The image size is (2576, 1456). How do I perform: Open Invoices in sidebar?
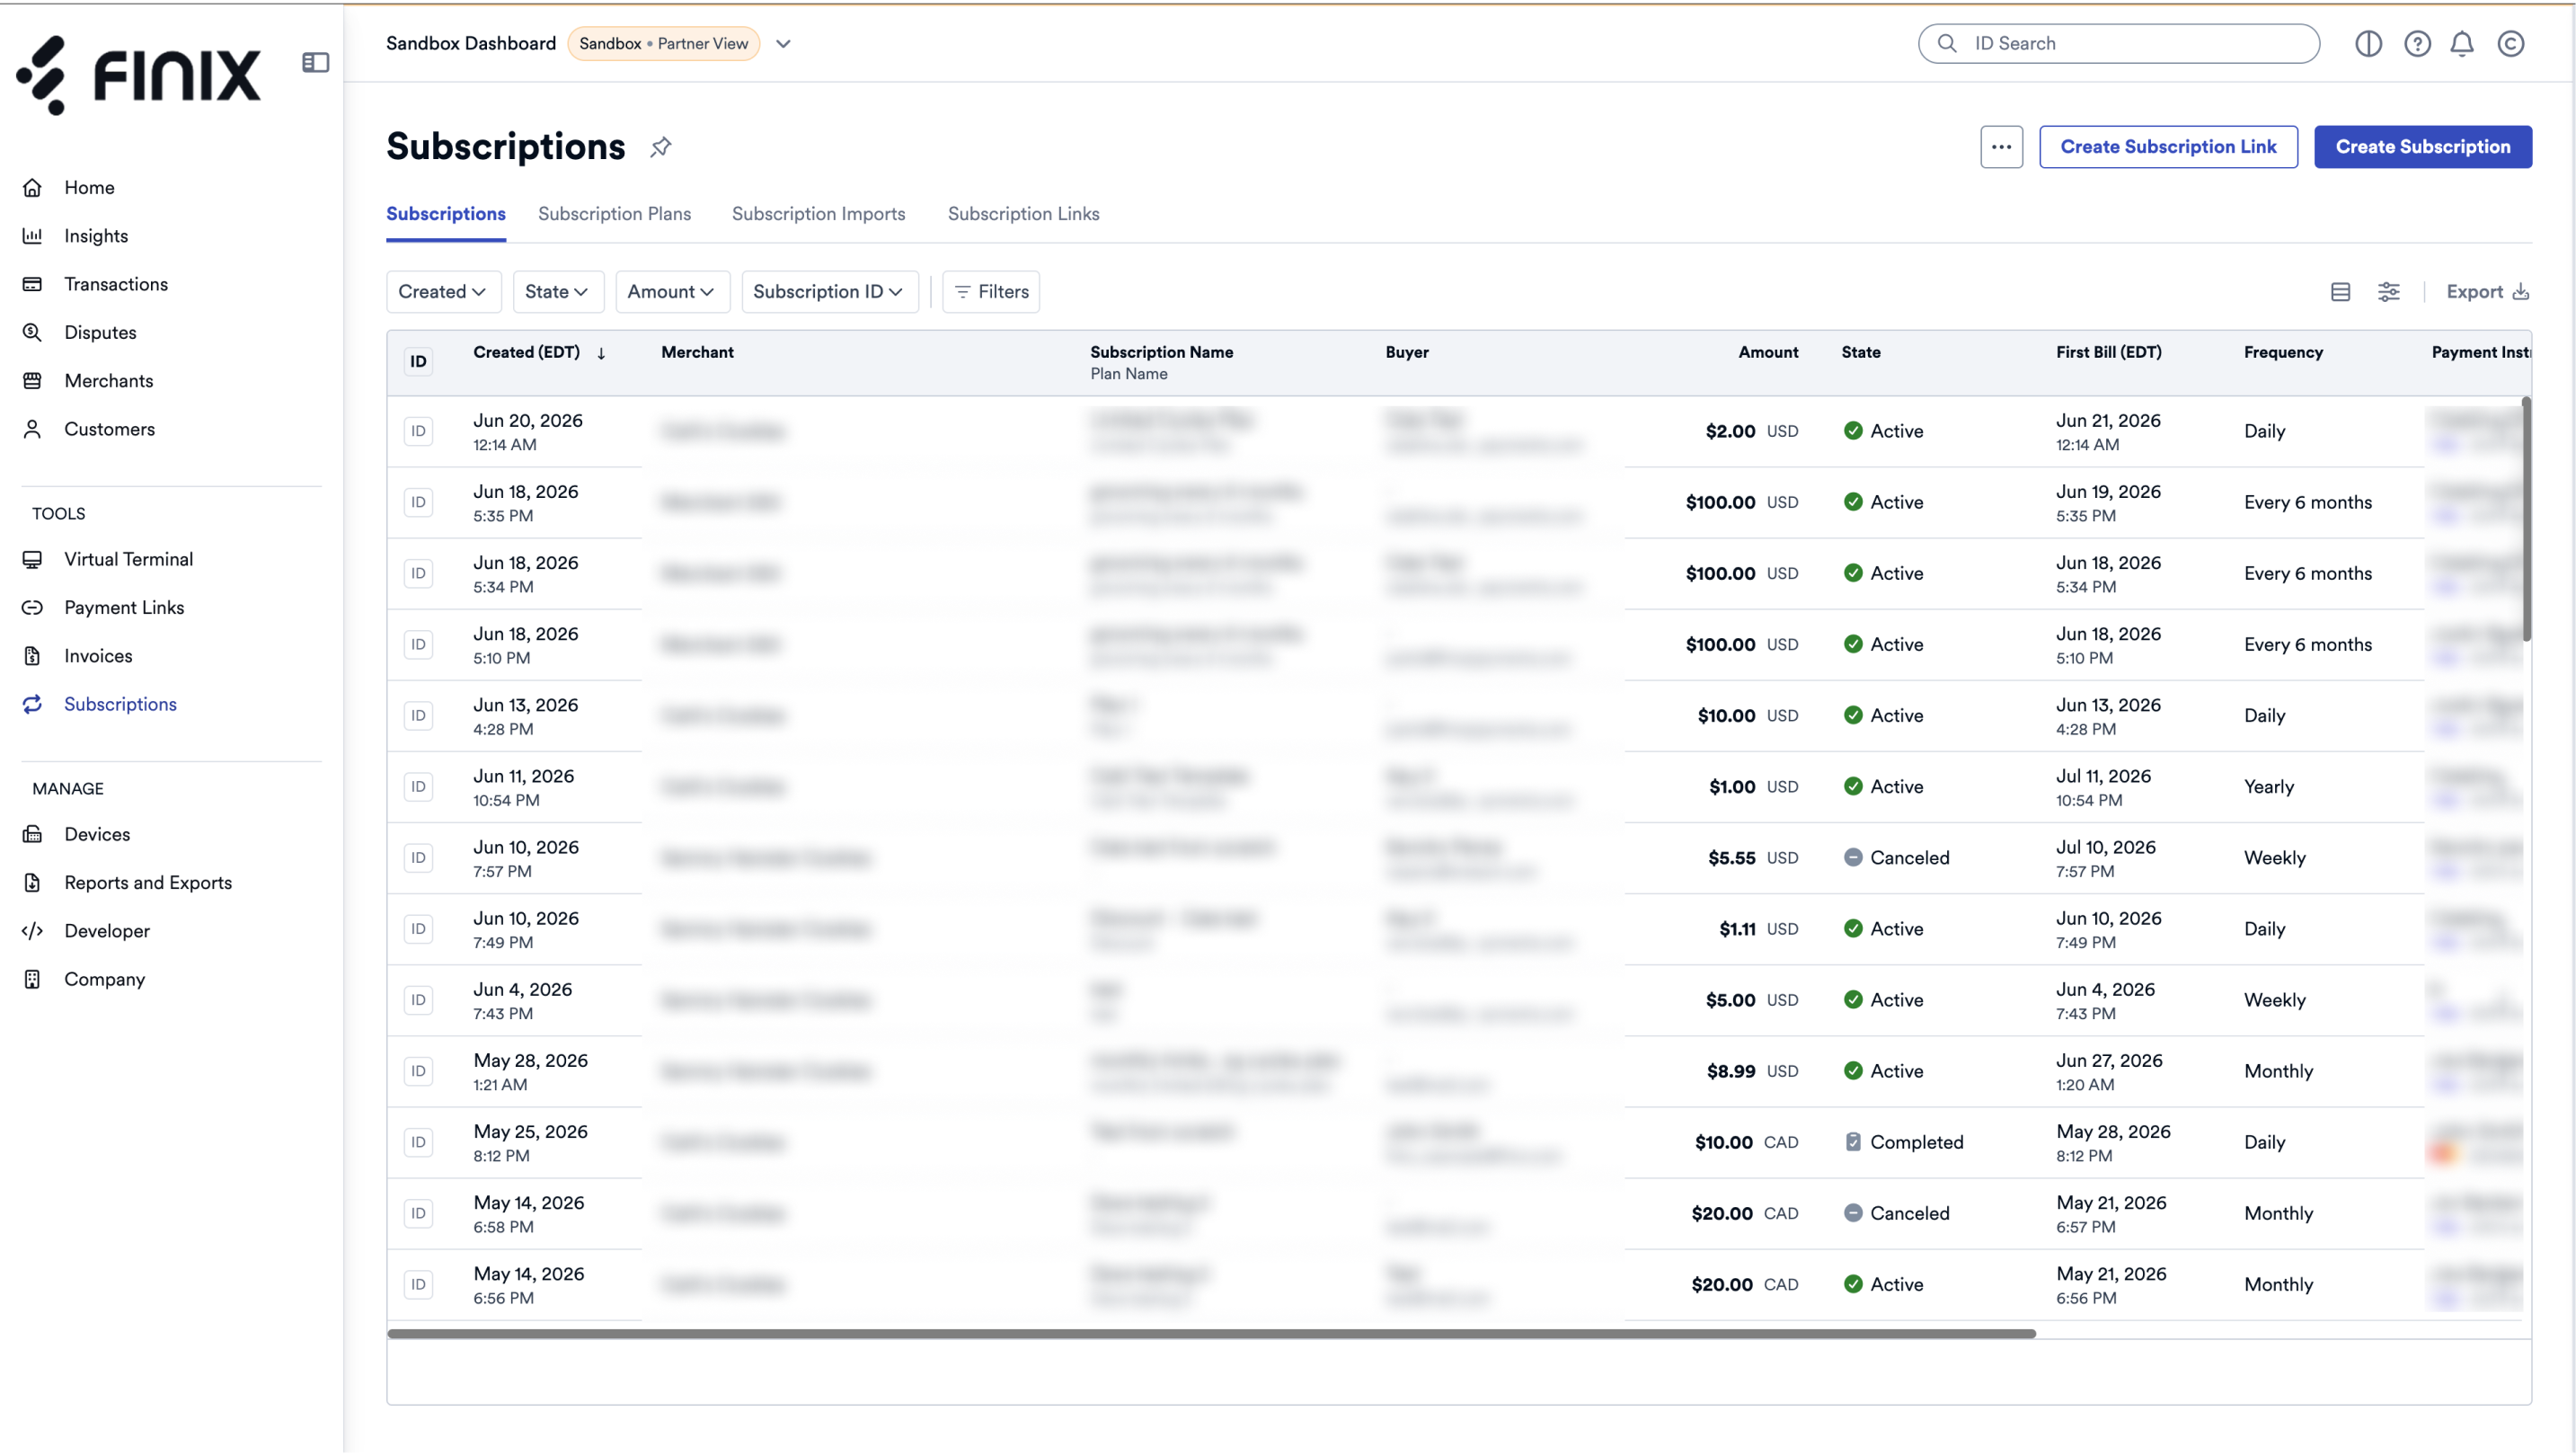point(98,656)
